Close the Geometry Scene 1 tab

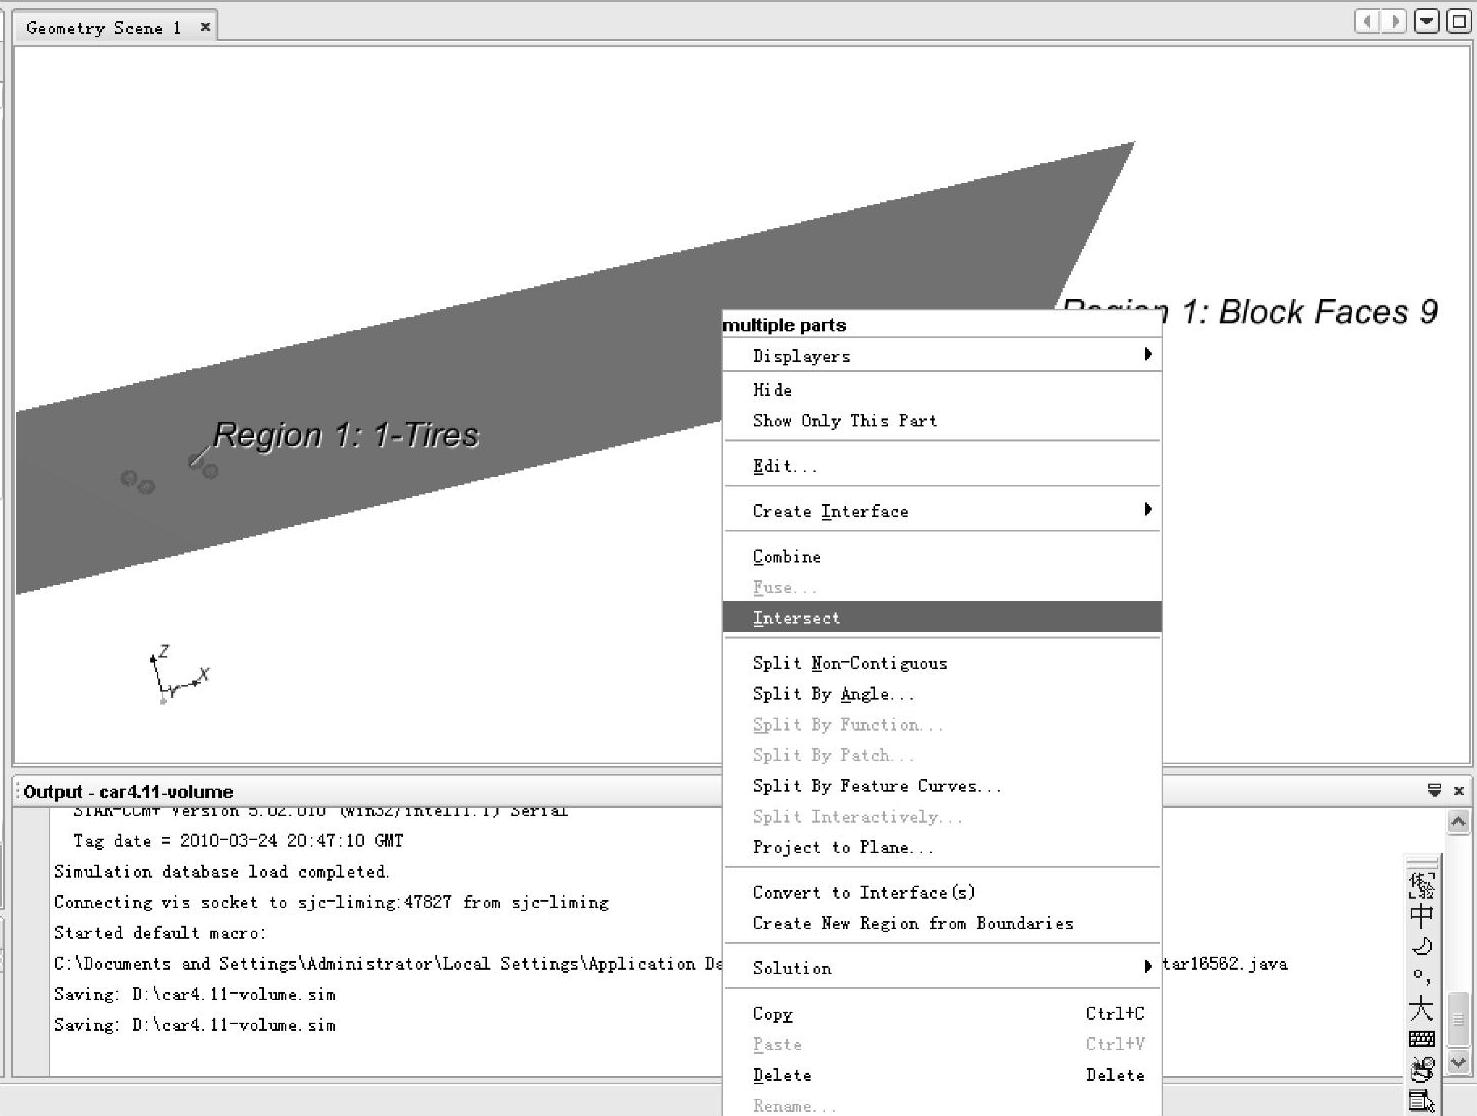[205, 27]
